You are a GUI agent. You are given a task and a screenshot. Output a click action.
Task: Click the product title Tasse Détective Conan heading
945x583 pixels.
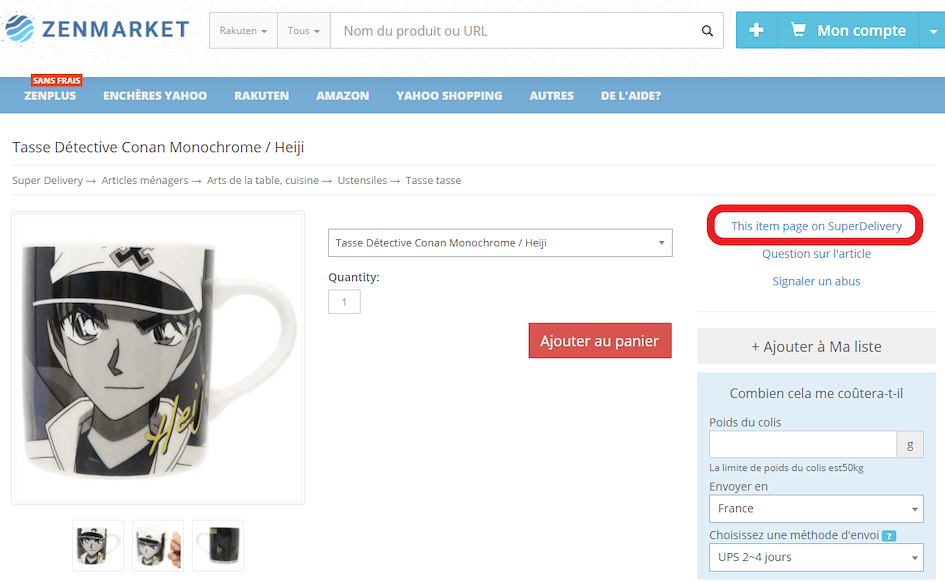click(158, 147)
